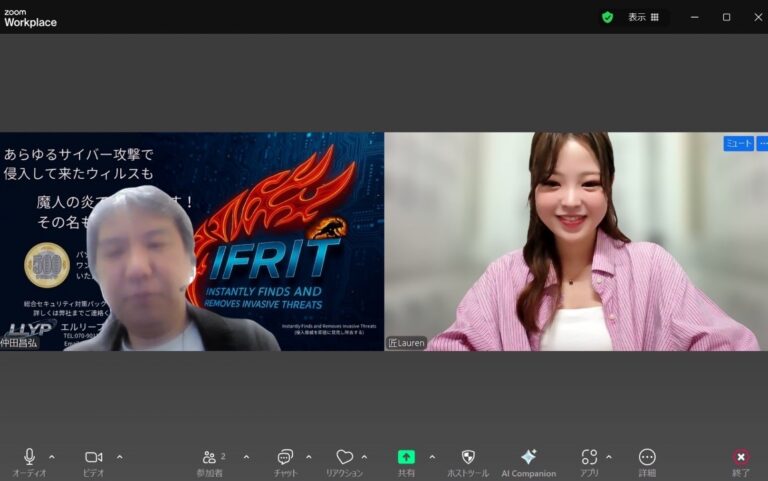
Task: Launch AI Companion sparkle icon
Action: point(528,457)
